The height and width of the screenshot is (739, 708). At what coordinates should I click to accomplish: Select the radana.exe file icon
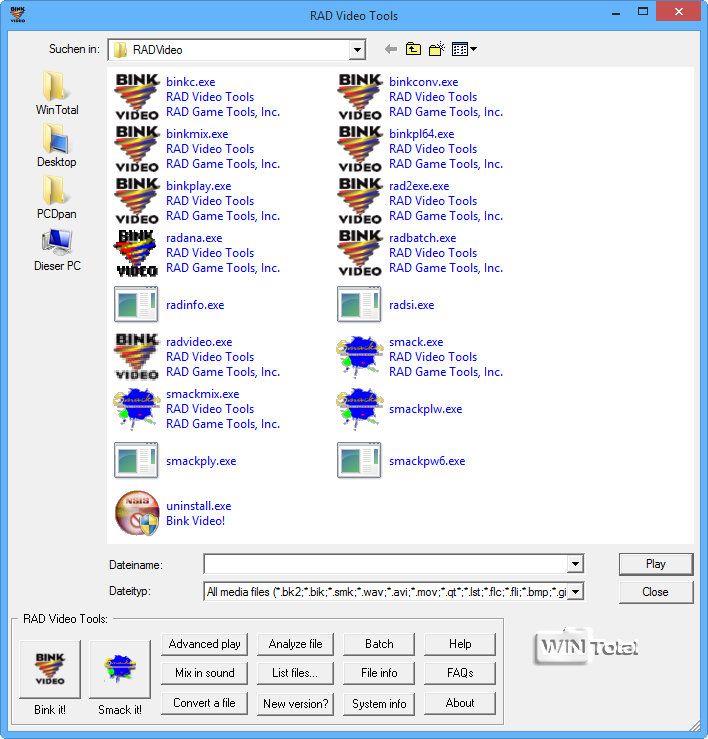[136, 253]
